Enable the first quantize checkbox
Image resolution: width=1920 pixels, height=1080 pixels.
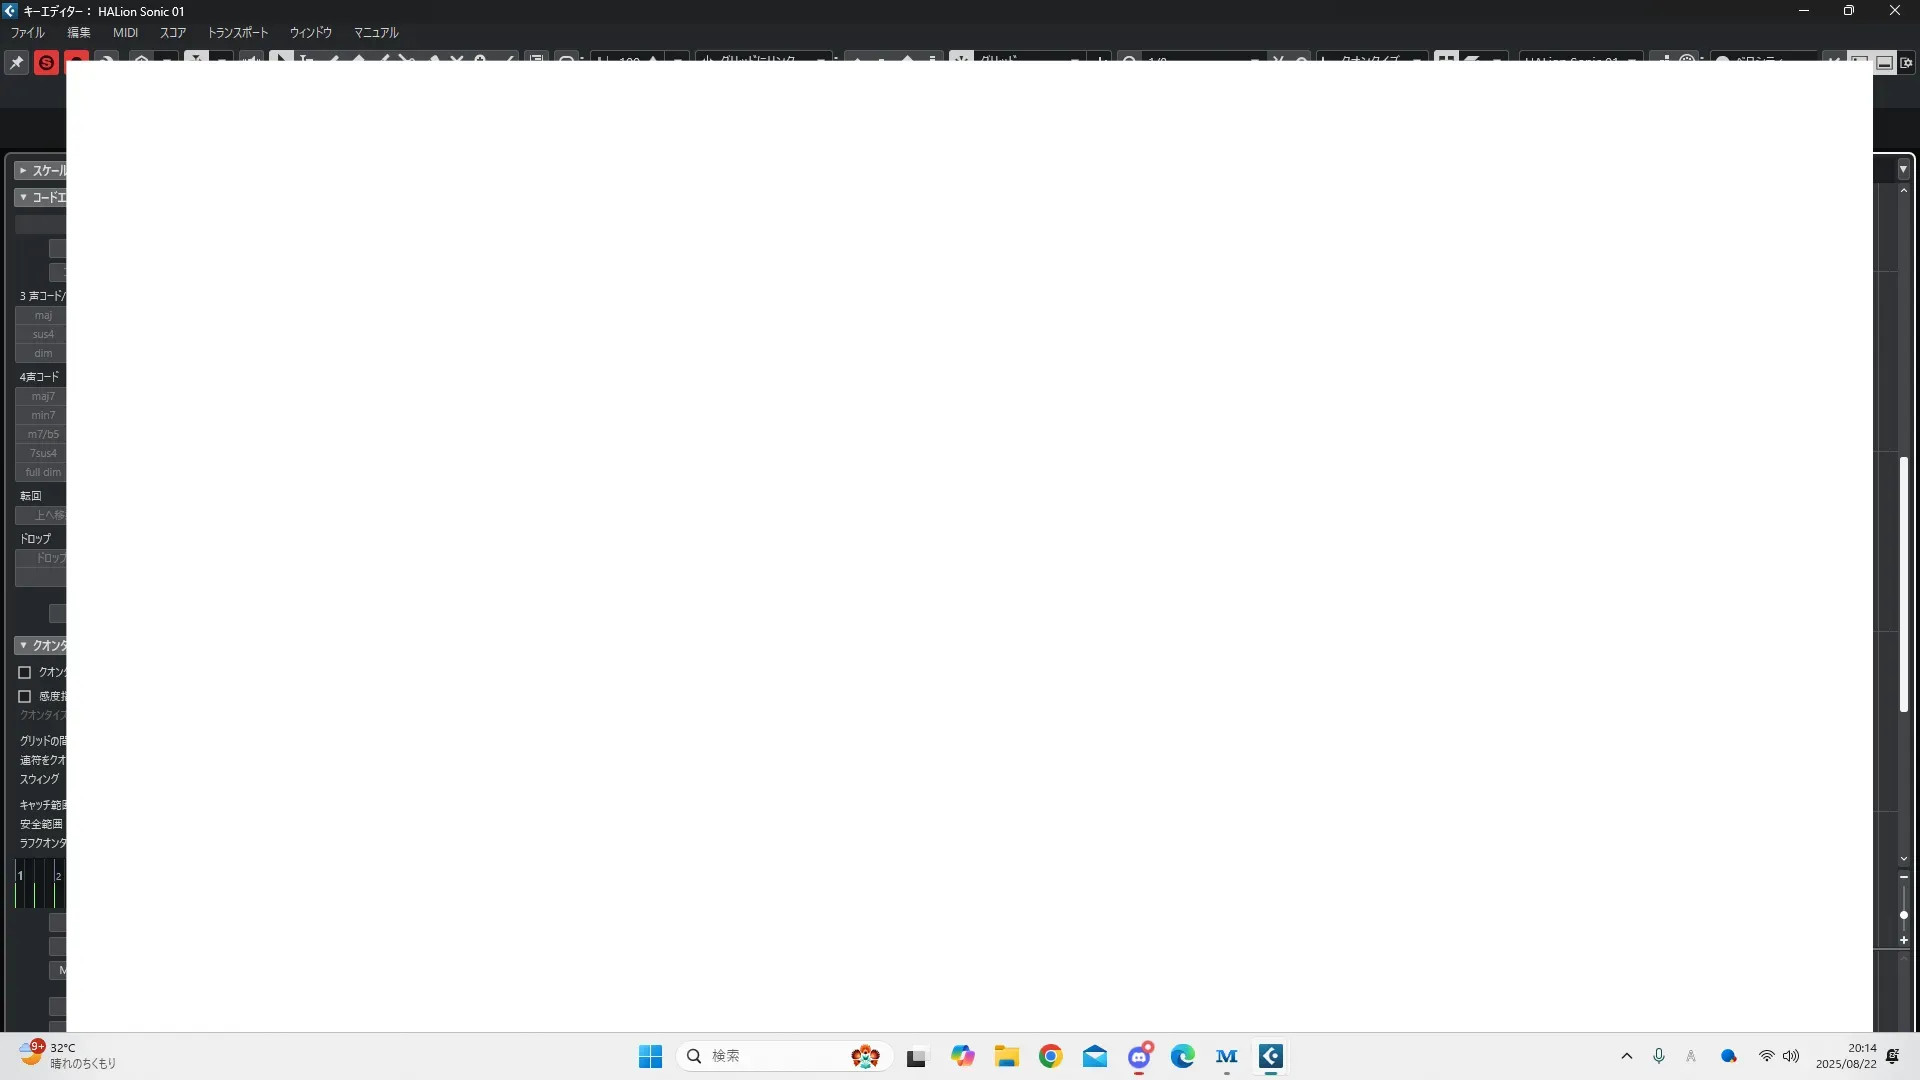(25, 672)
